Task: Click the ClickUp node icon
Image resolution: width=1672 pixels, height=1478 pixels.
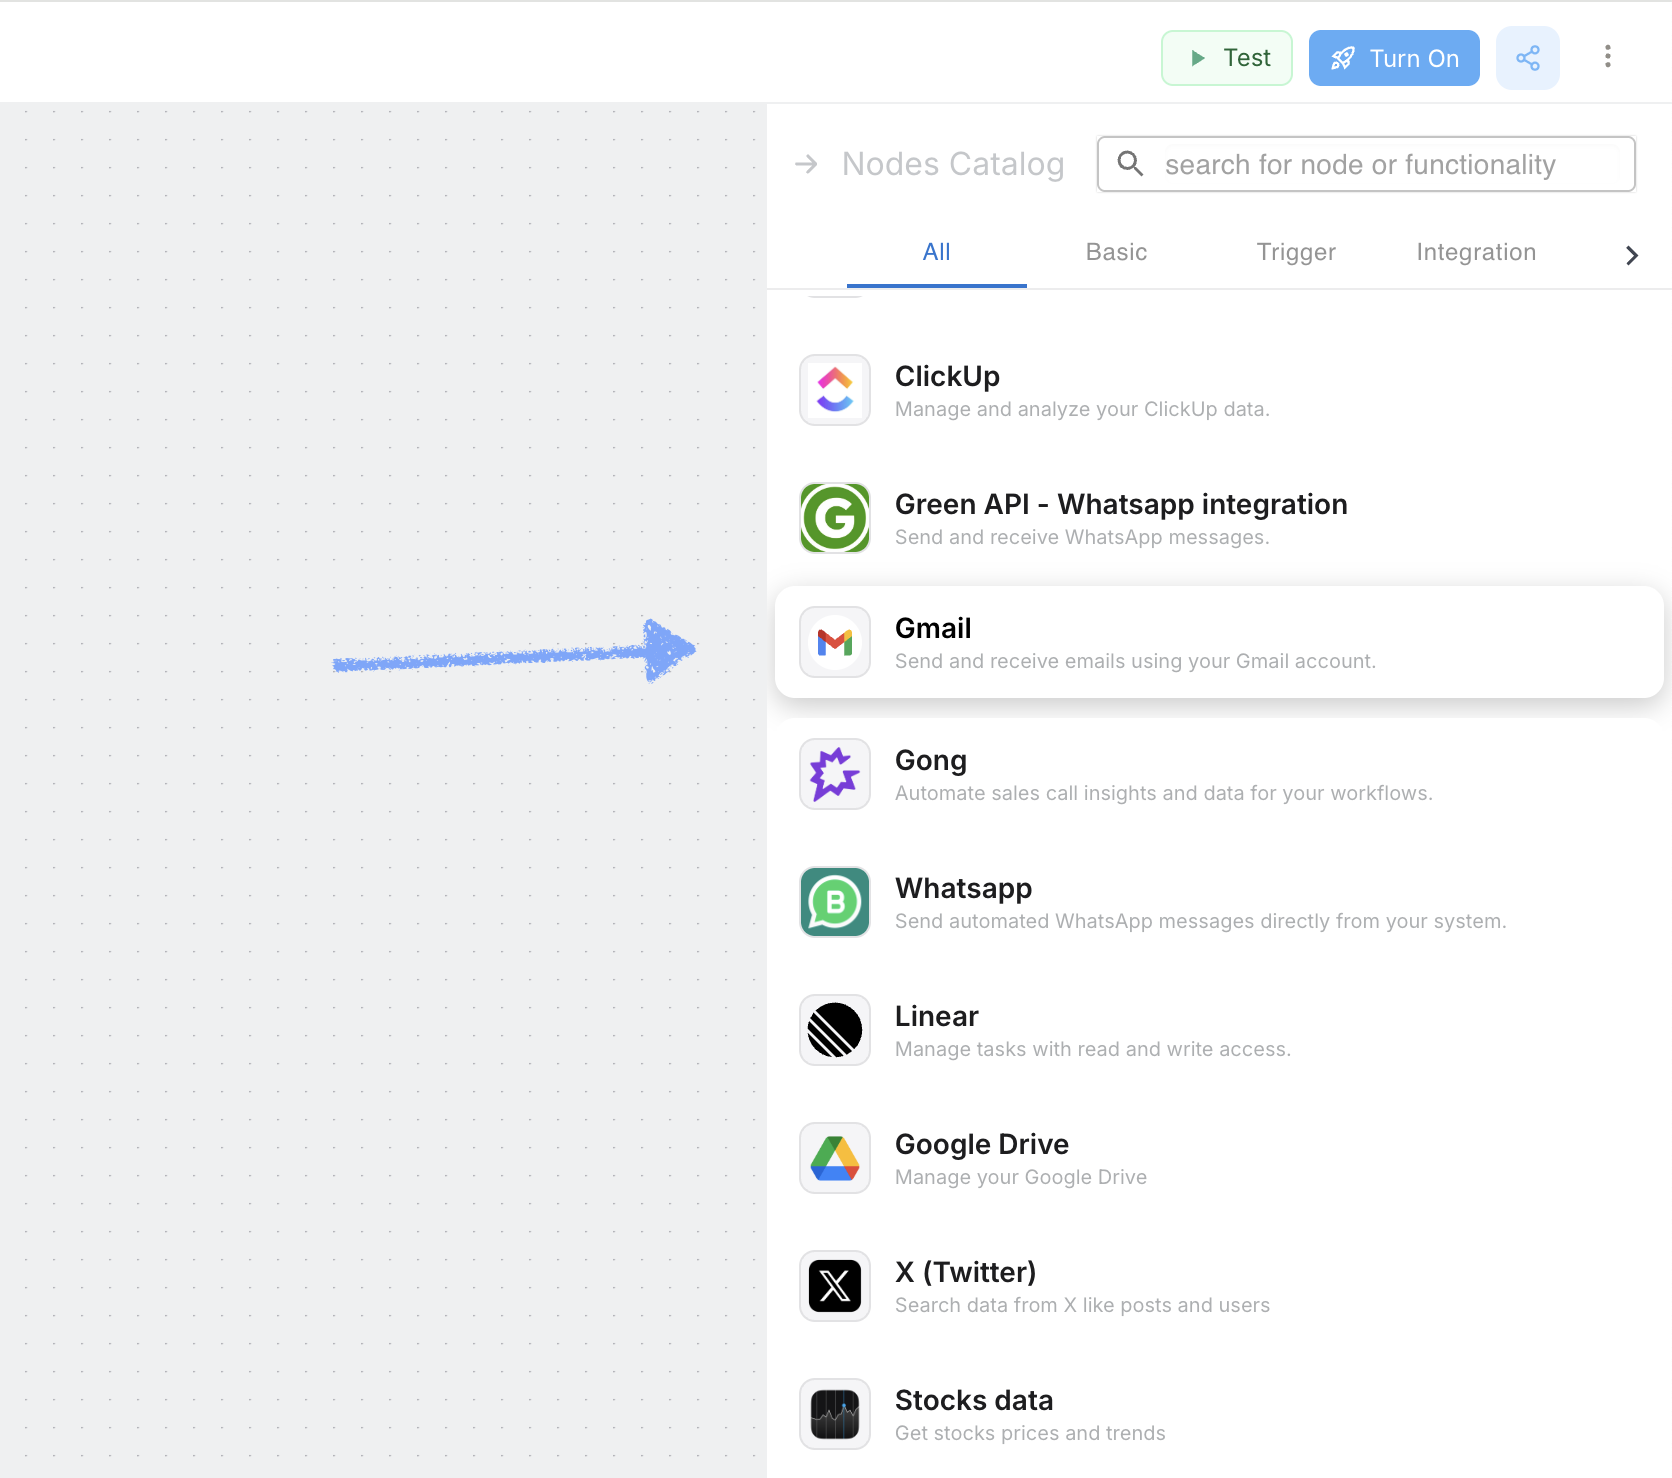Action: 835,390
